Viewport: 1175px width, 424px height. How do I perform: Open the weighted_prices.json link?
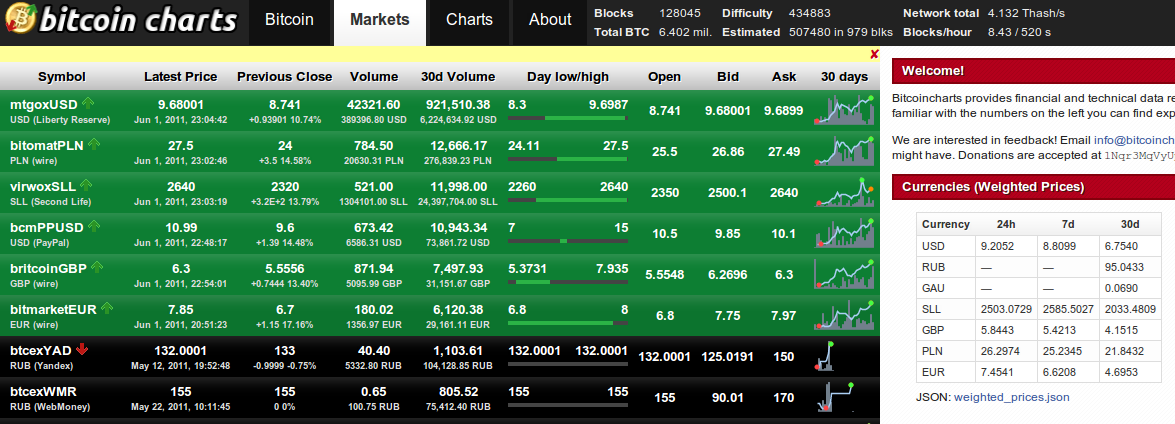point(1012,397)
